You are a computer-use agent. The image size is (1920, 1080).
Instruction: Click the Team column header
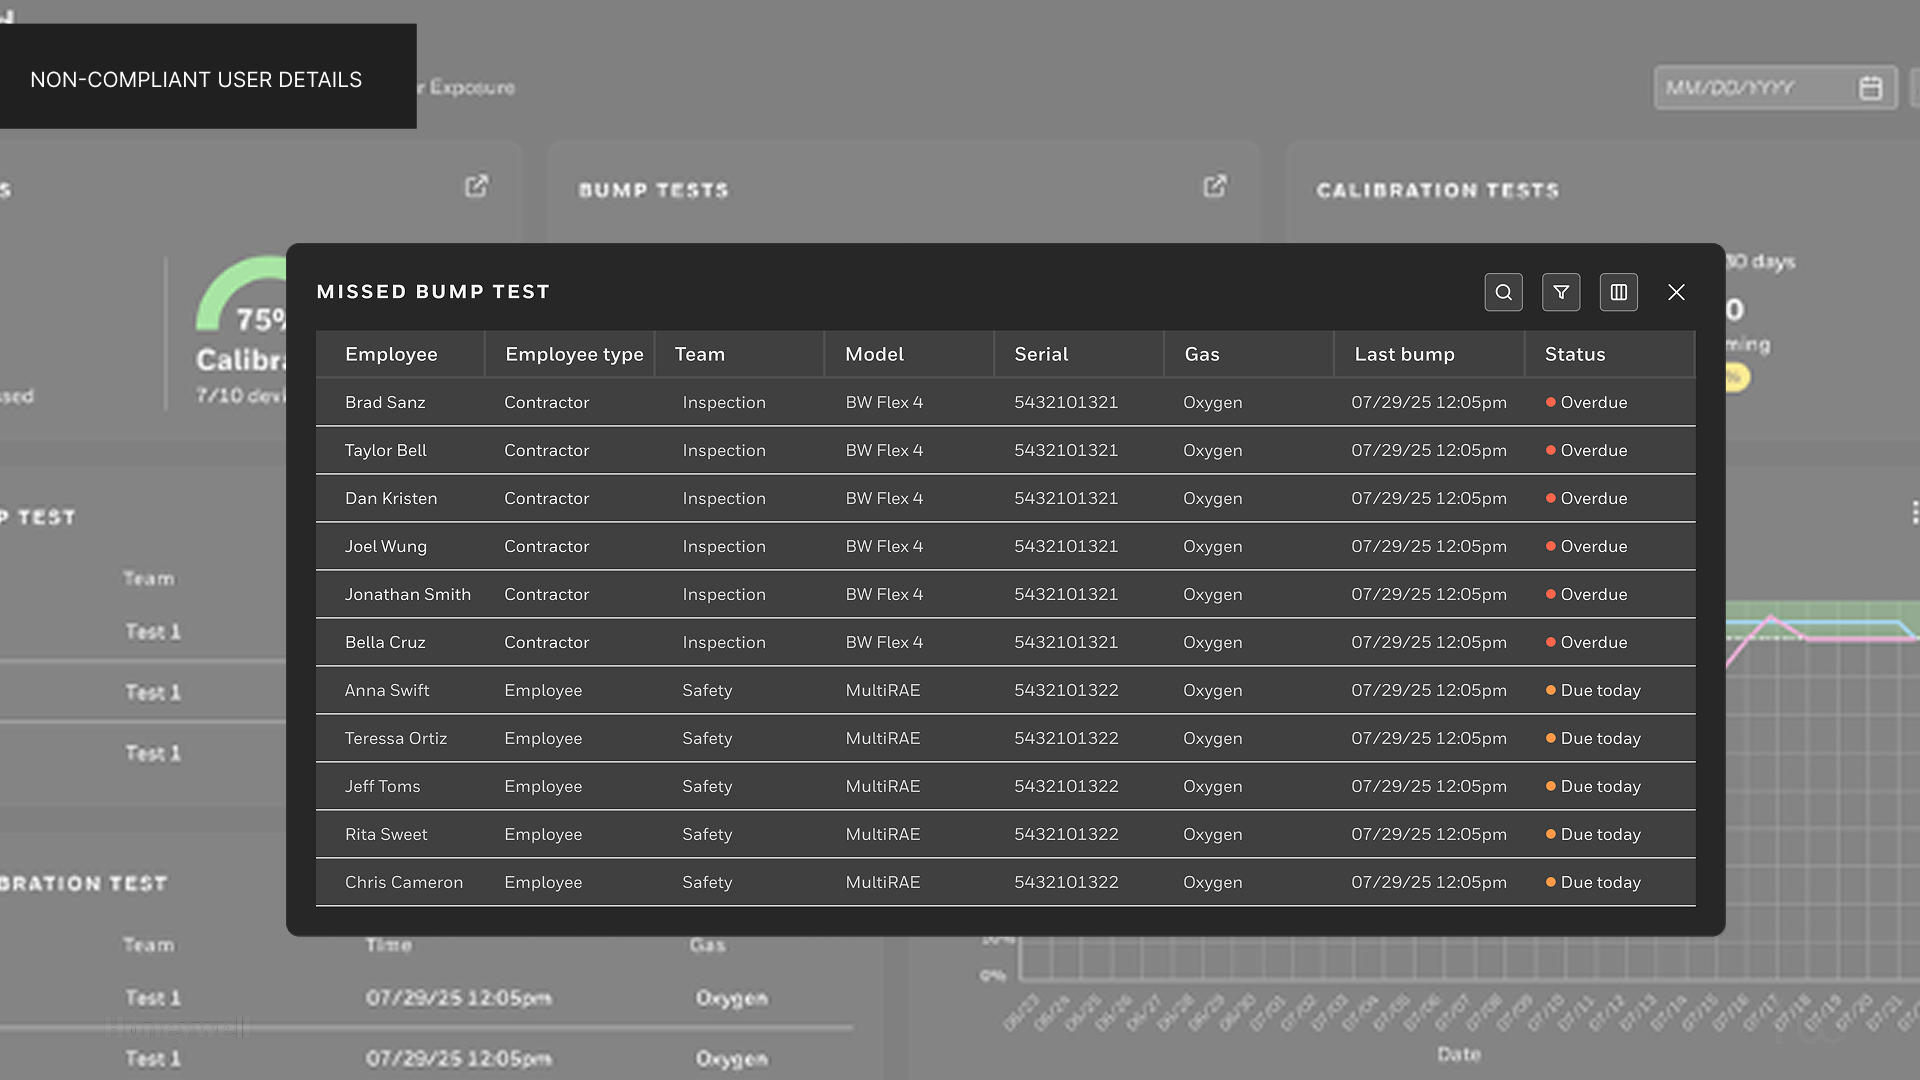(699, 354)
